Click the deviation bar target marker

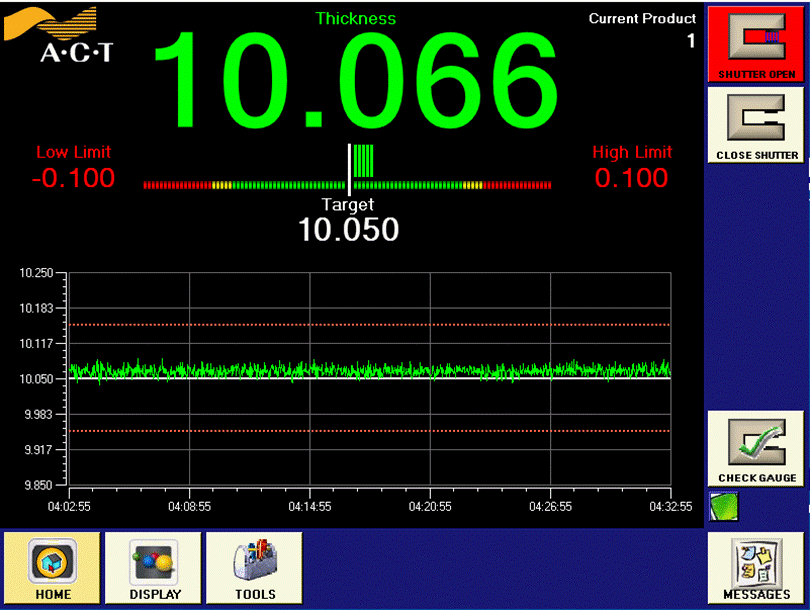[x=350, y=169]
